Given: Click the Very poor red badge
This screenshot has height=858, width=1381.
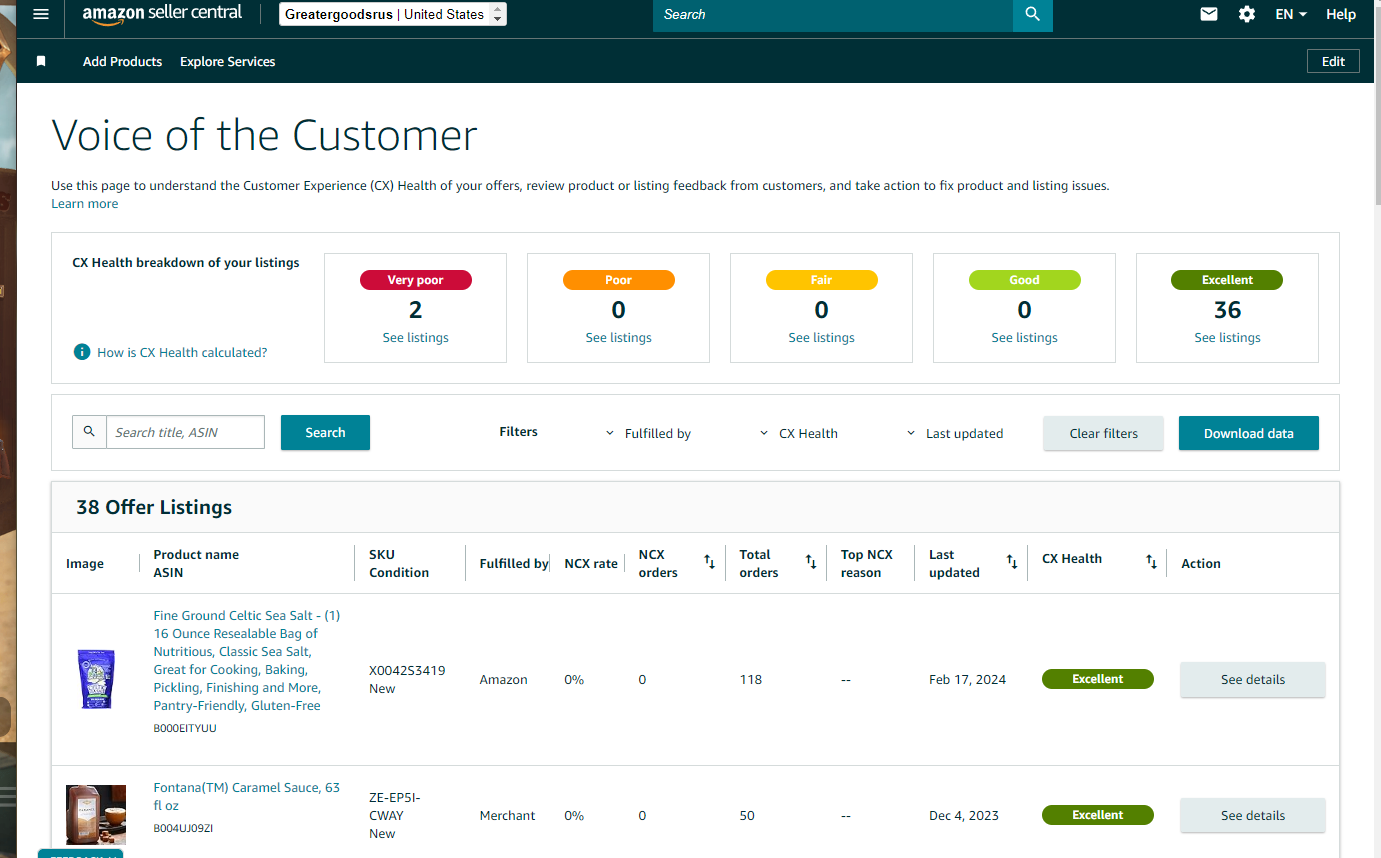Looking at the screenshot, I should (x=415, y=280).
